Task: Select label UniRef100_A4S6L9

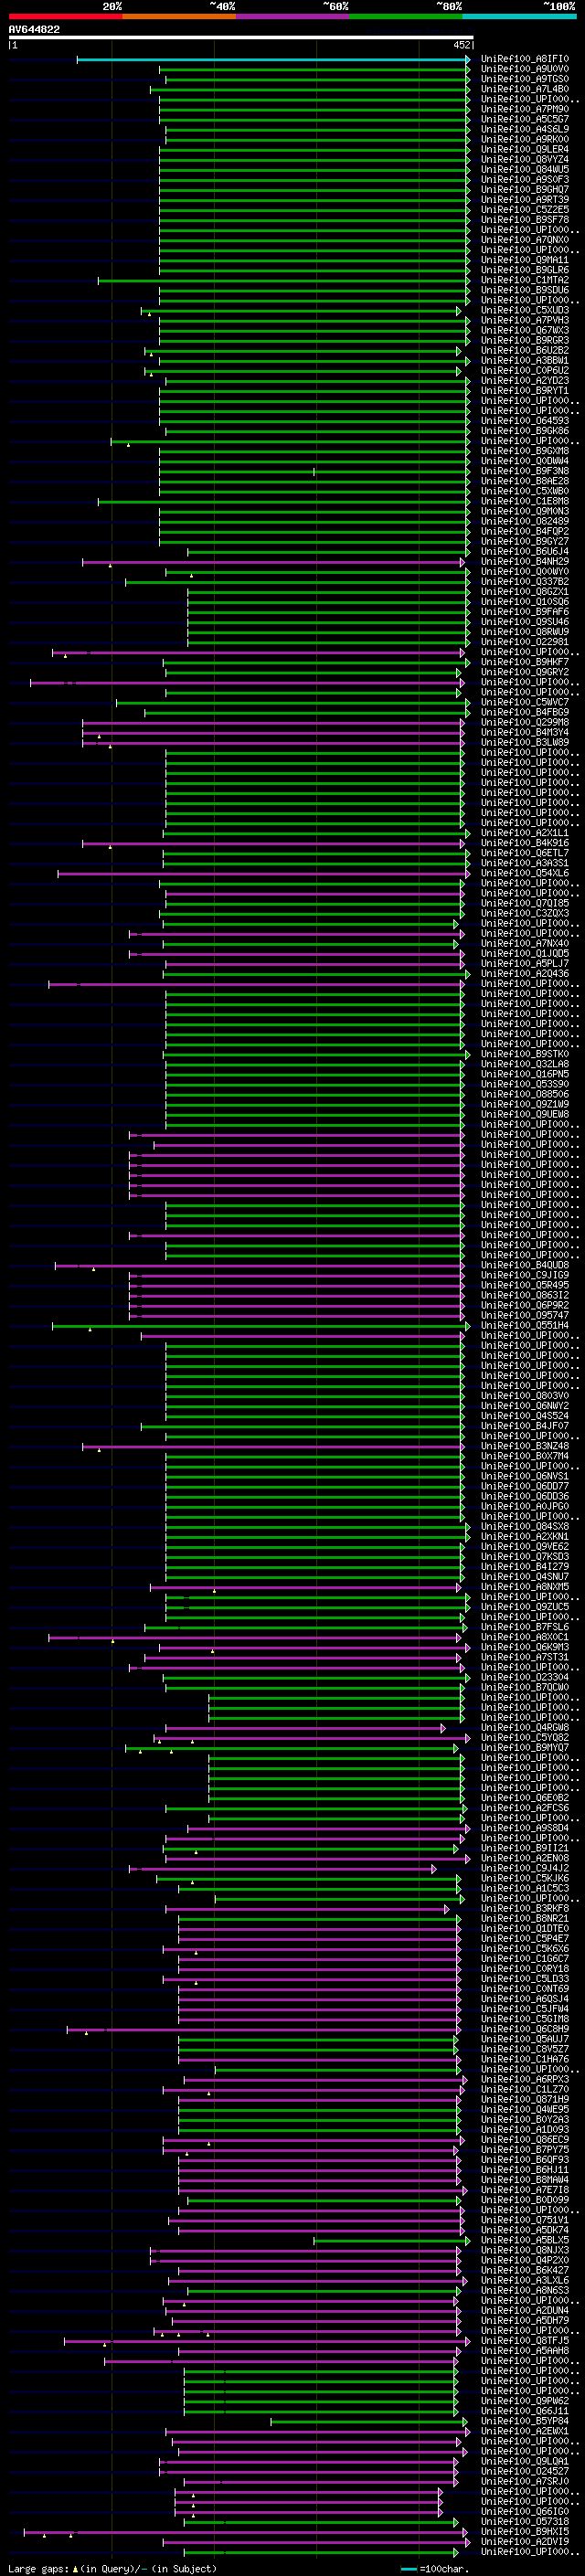Action: (x=524, y=129)
